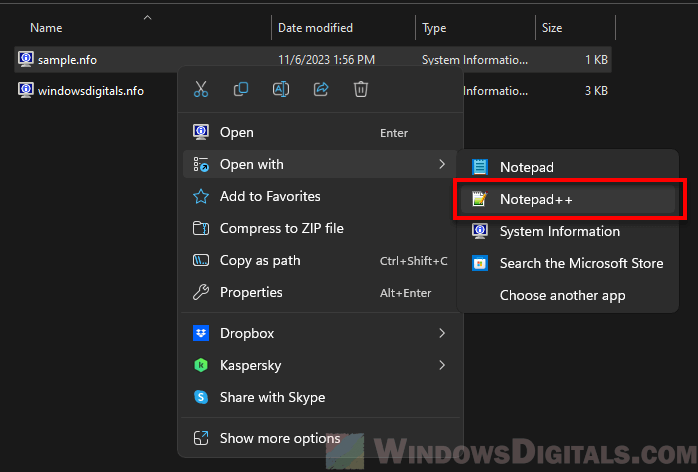This screenshot has height=472, width=698.
Task: Click the Cut scissors icon
Action: pyautogui.click(x=201, y=90)
